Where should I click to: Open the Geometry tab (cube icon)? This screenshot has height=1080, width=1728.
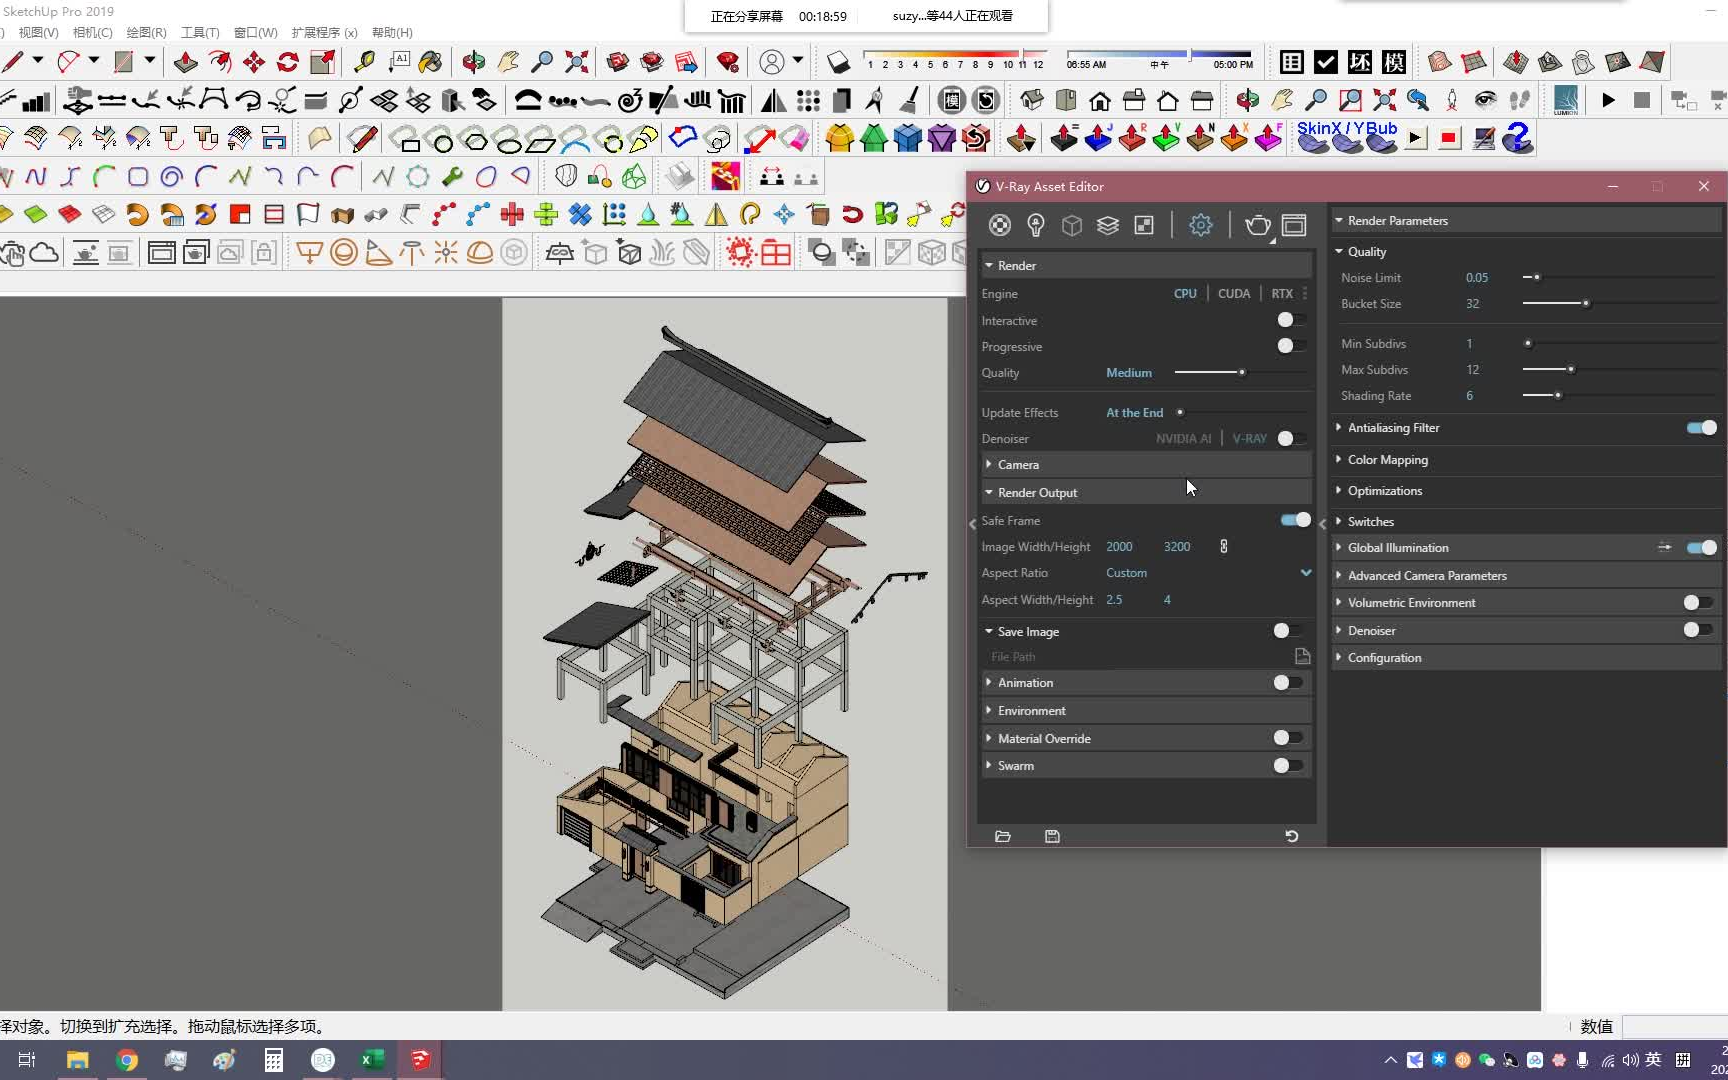(1072, 225)
